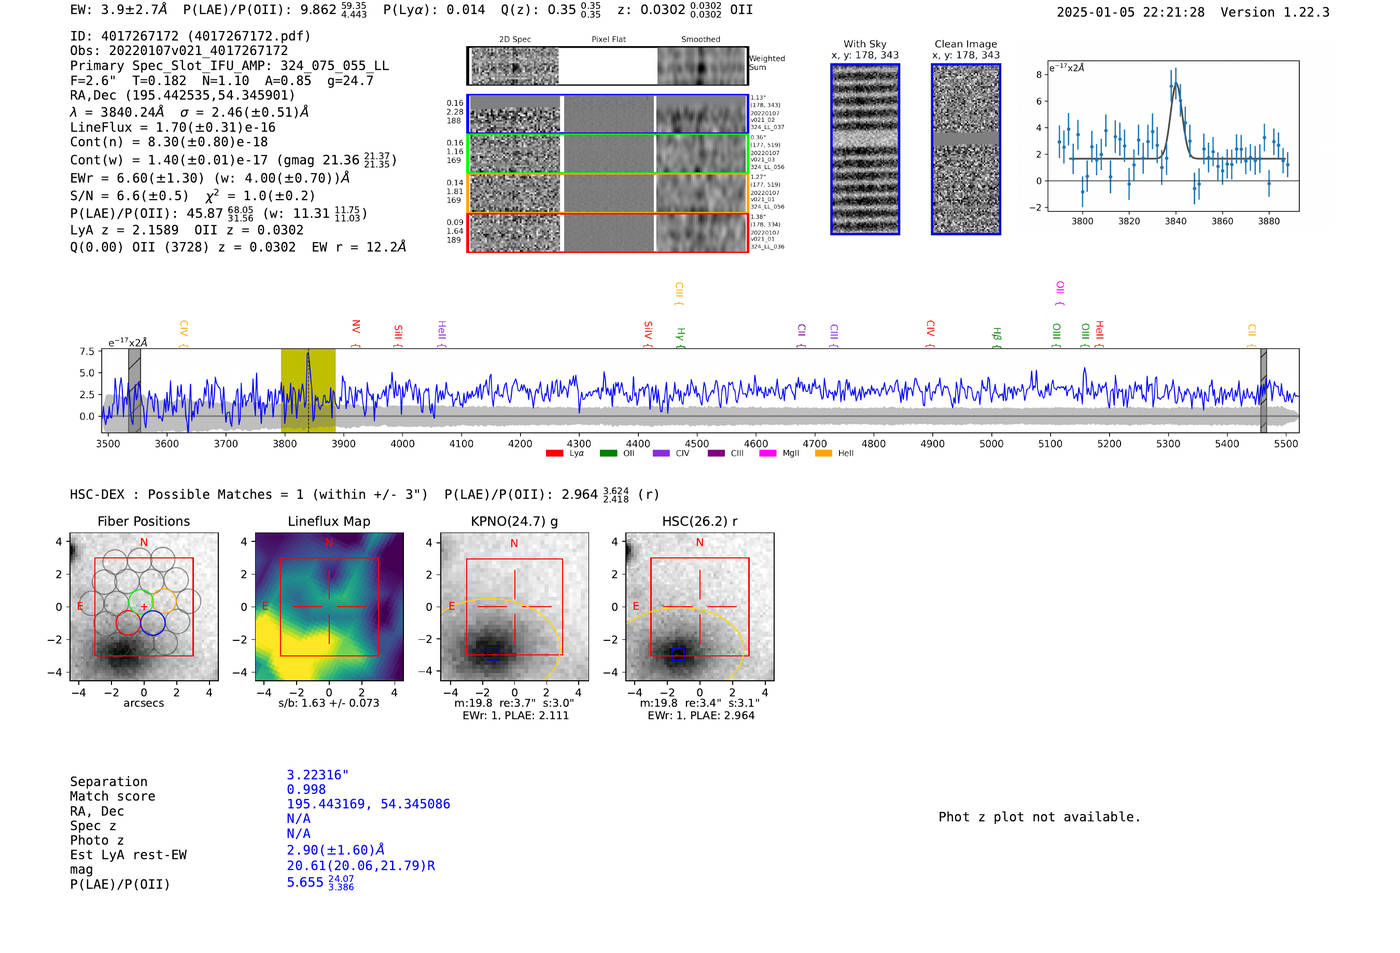
Task: Select the orange CIII] line marker
Action: 679,293
